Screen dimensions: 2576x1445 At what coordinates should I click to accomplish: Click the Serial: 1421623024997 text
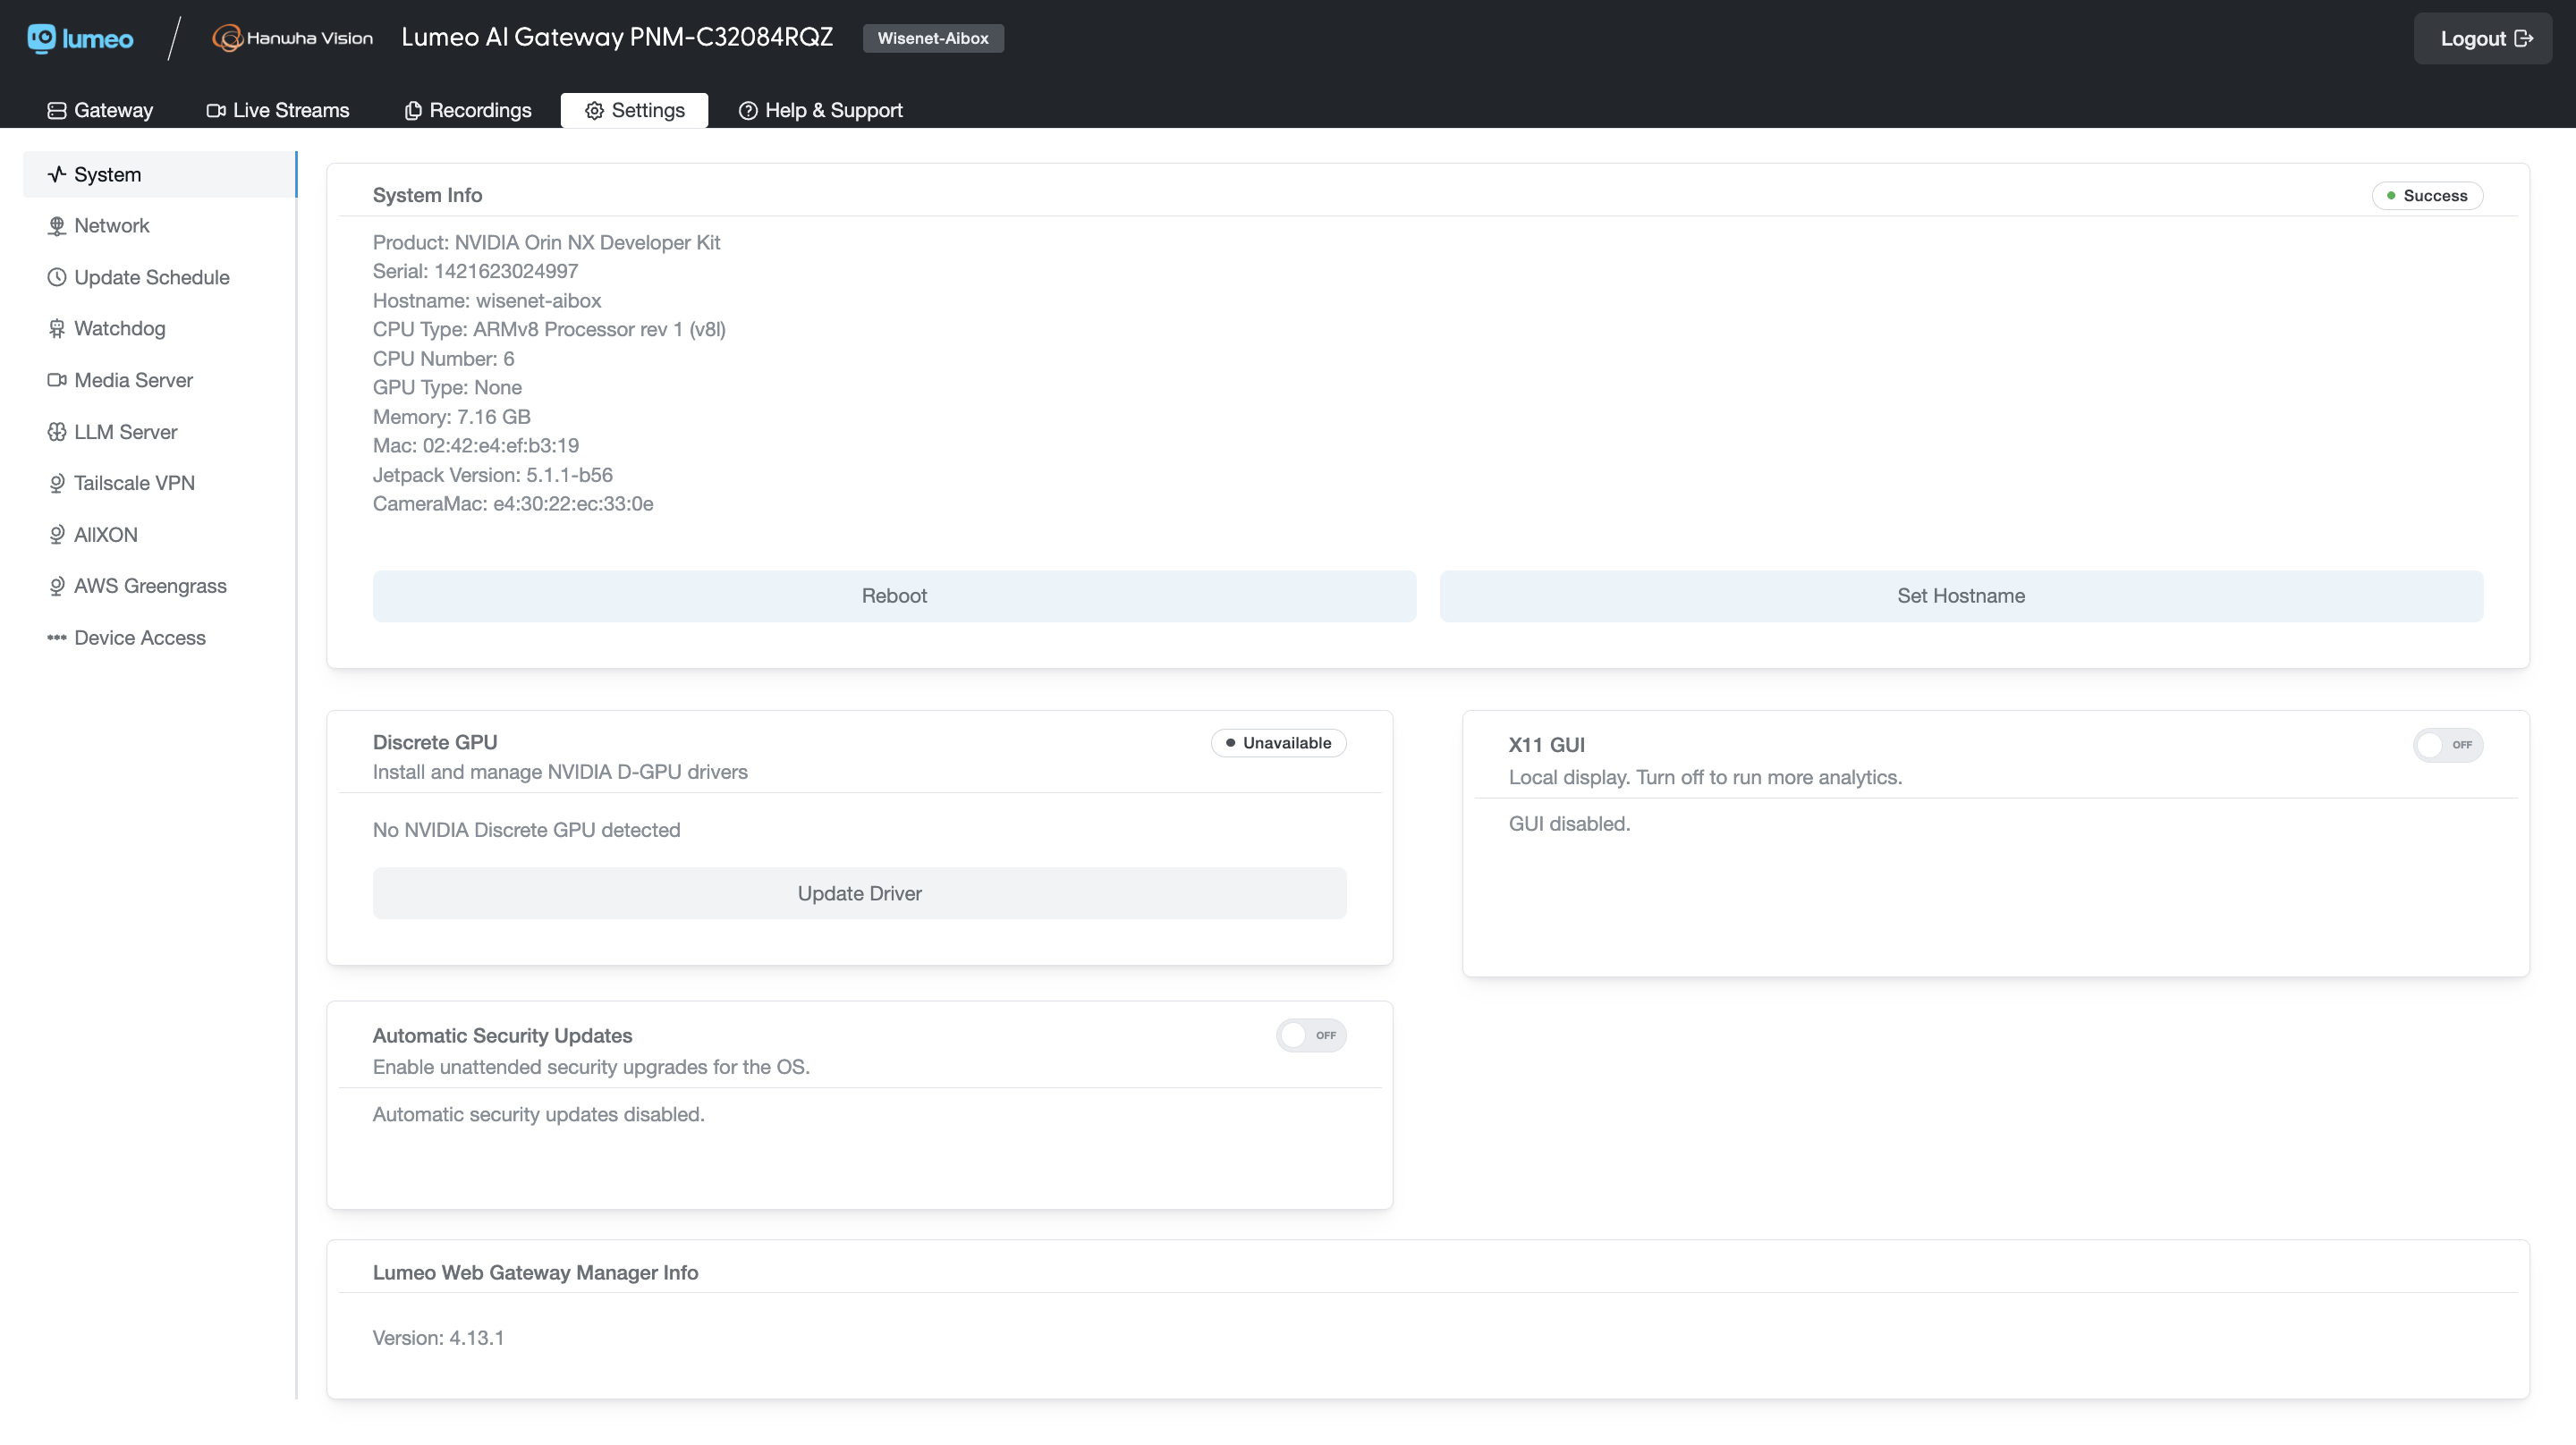[475, 271]
